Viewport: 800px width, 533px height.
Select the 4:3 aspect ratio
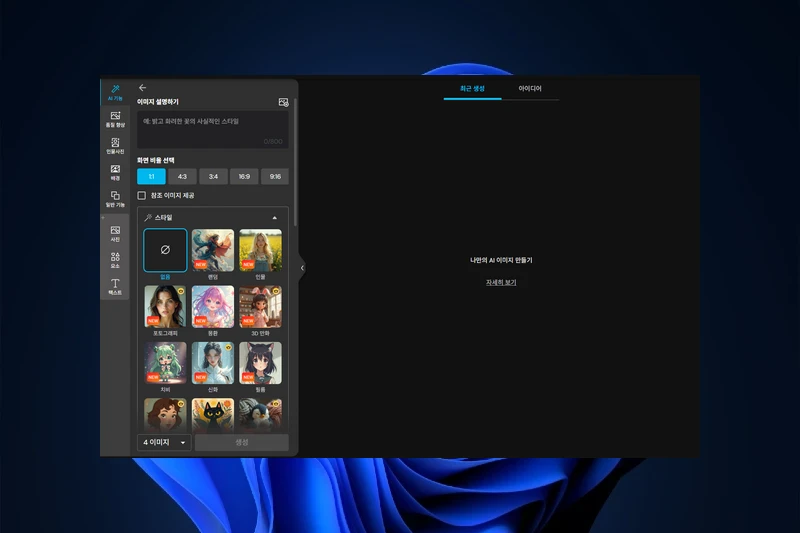point(182,176)
